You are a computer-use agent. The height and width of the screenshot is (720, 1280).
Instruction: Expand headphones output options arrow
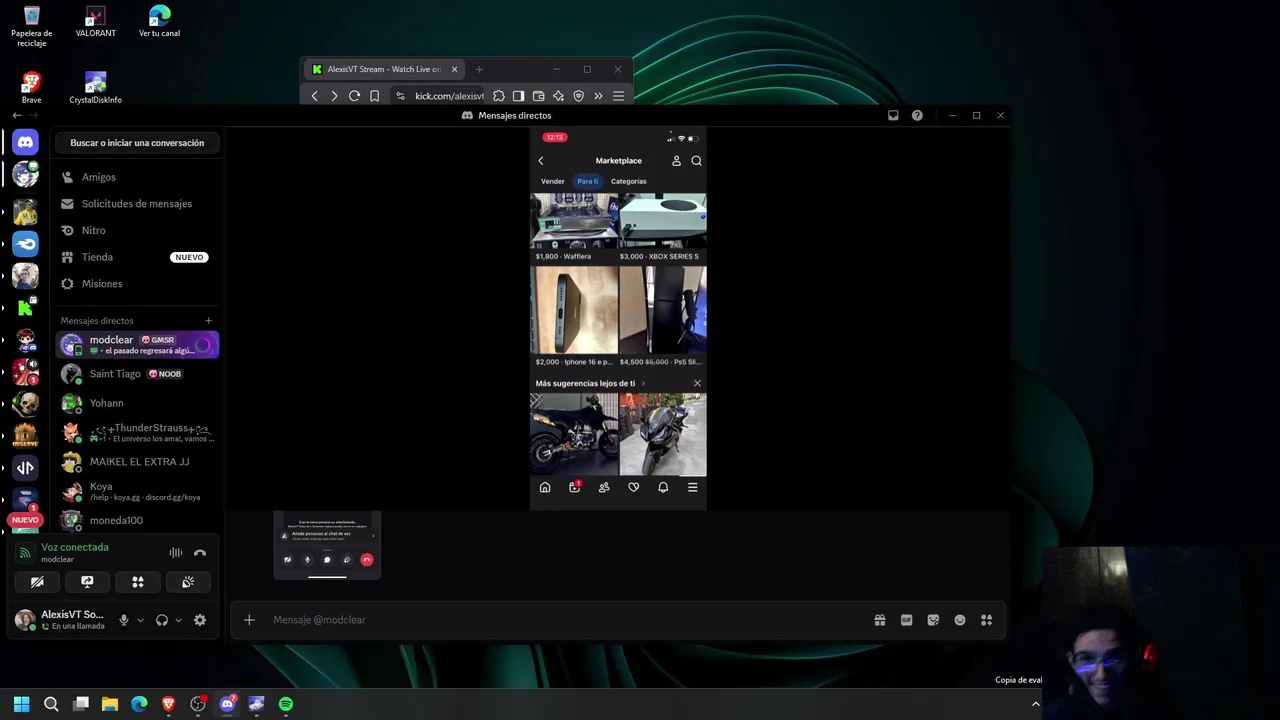(x=179, y=620)
